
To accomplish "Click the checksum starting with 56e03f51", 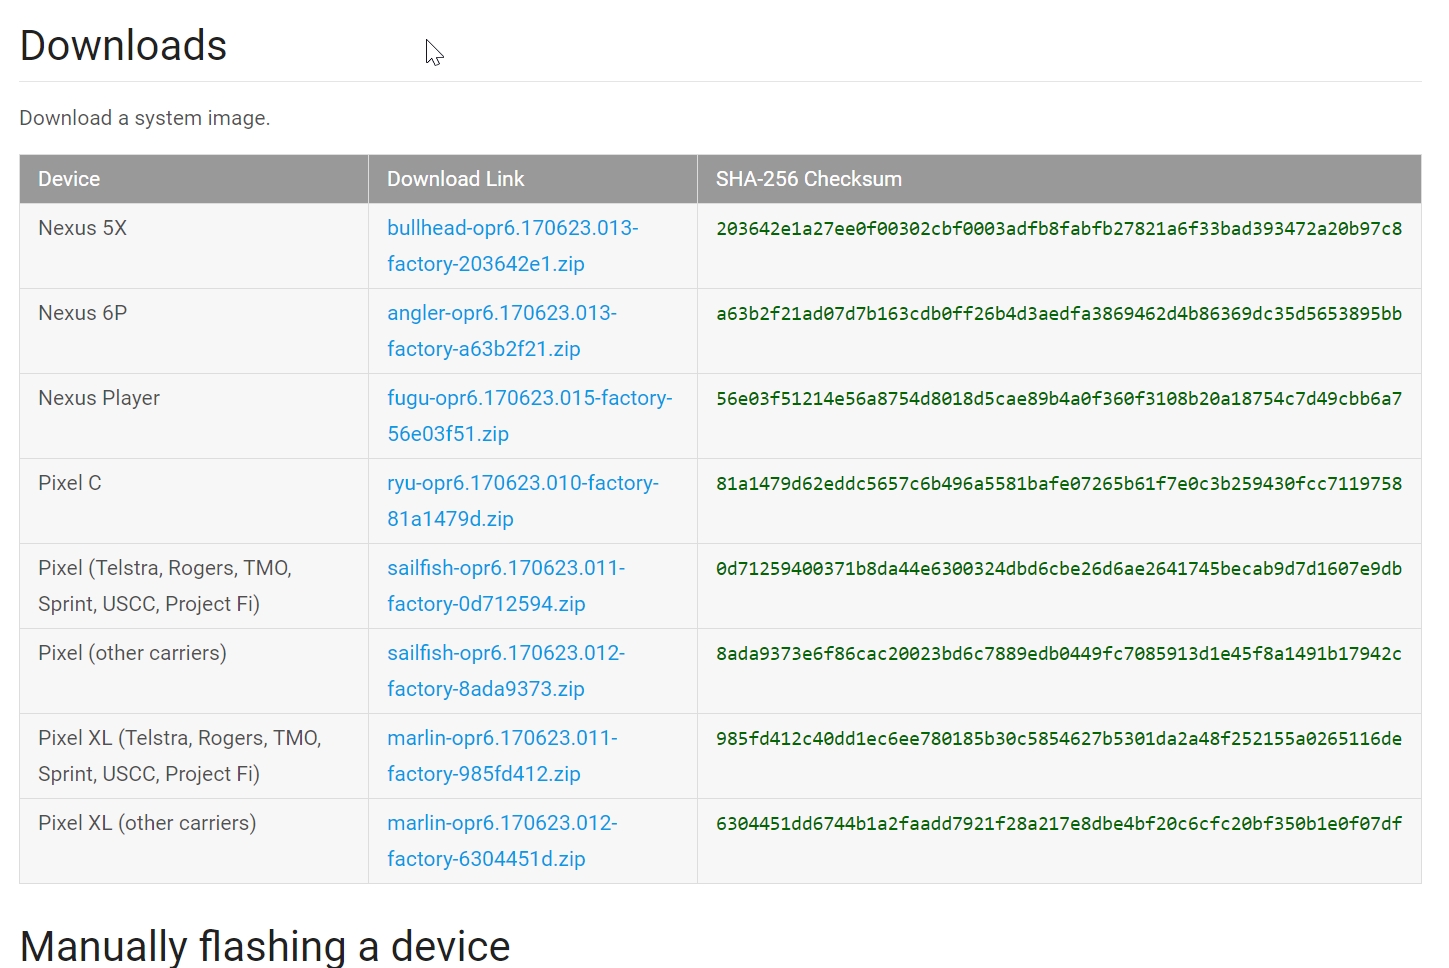I will point(1059,399).
